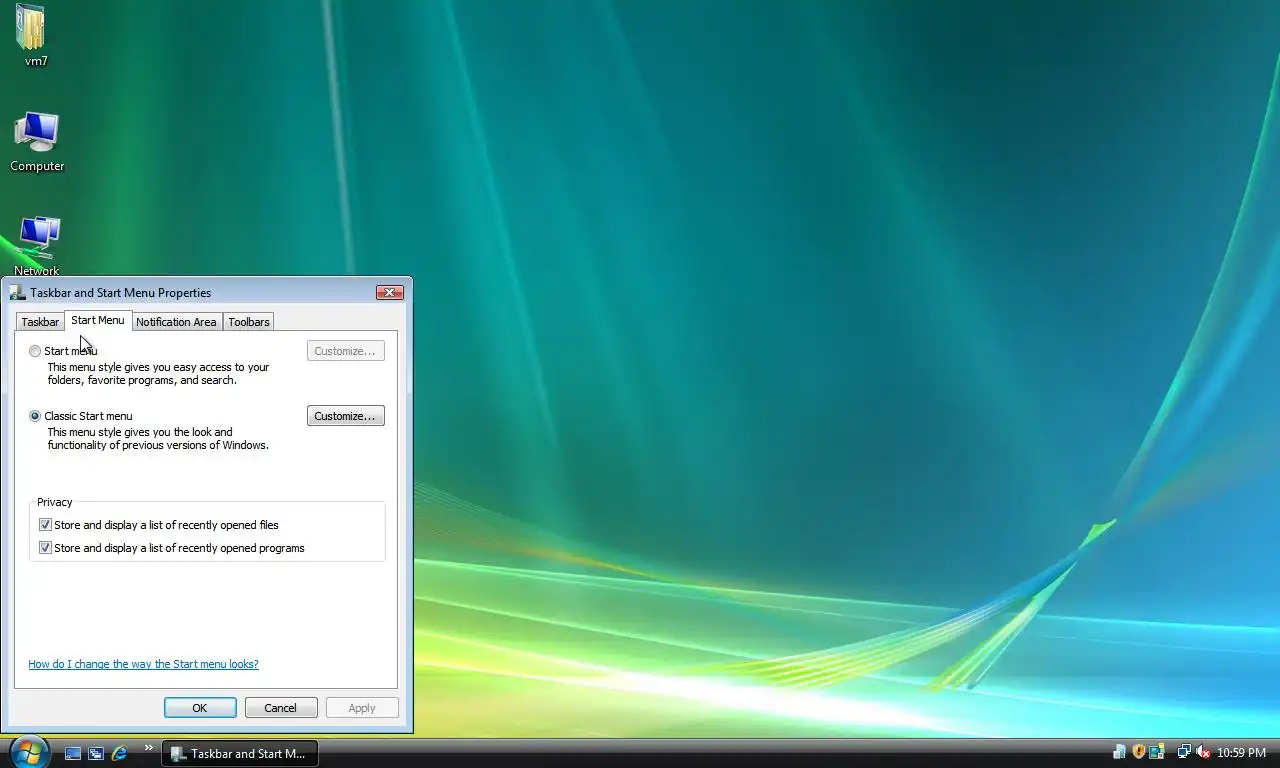
Task: Toggle storing recently opened files list
Action: (45, 525)
